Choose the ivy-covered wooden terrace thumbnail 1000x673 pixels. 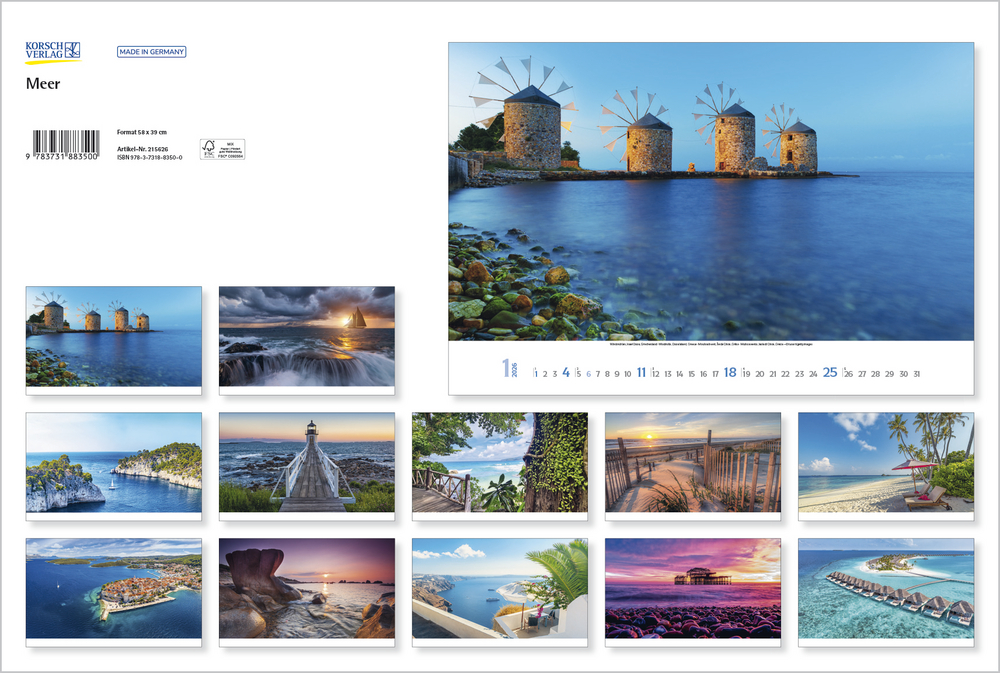[x=499, y=462]
